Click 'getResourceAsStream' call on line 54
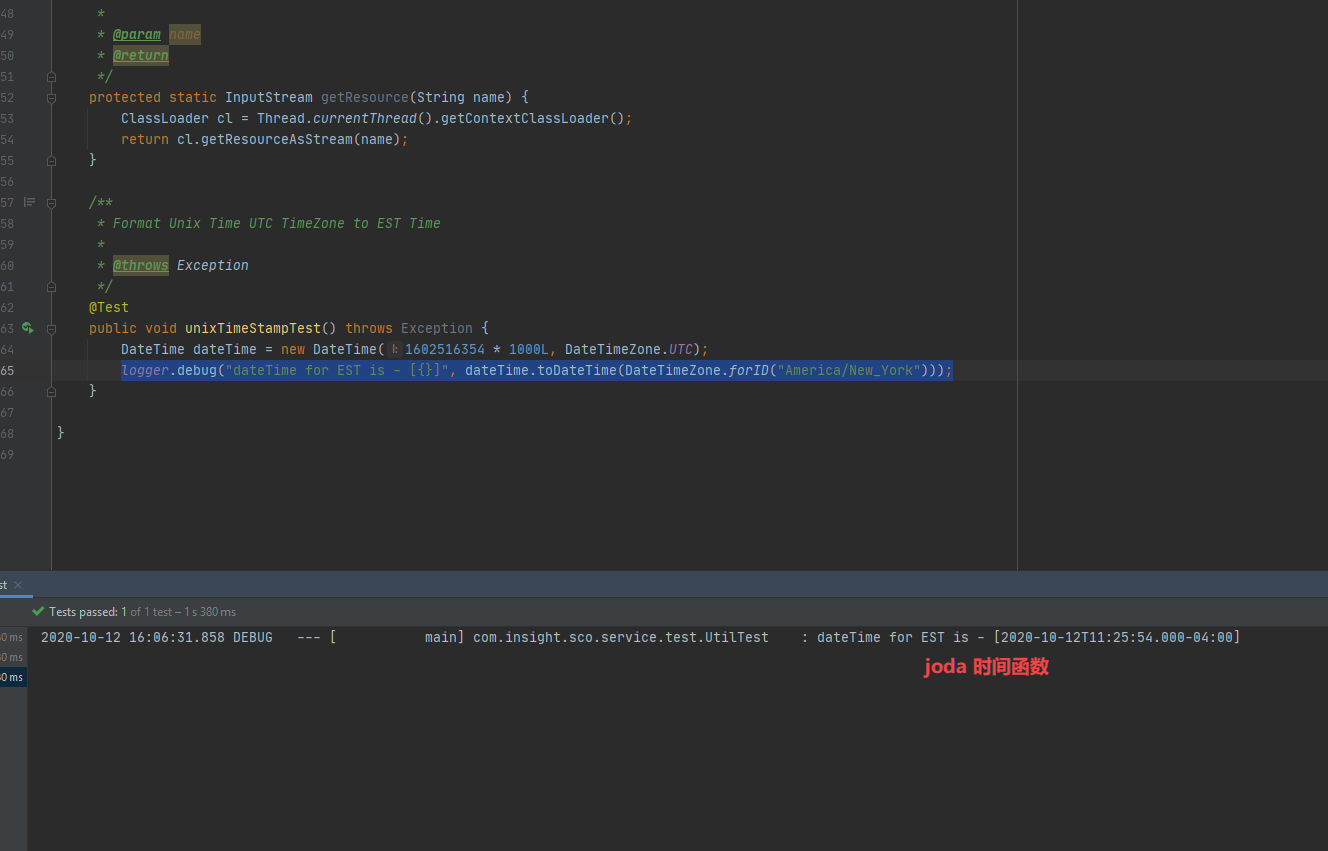This screenshot has height=851, width=1328. click(x=277, y=139)
